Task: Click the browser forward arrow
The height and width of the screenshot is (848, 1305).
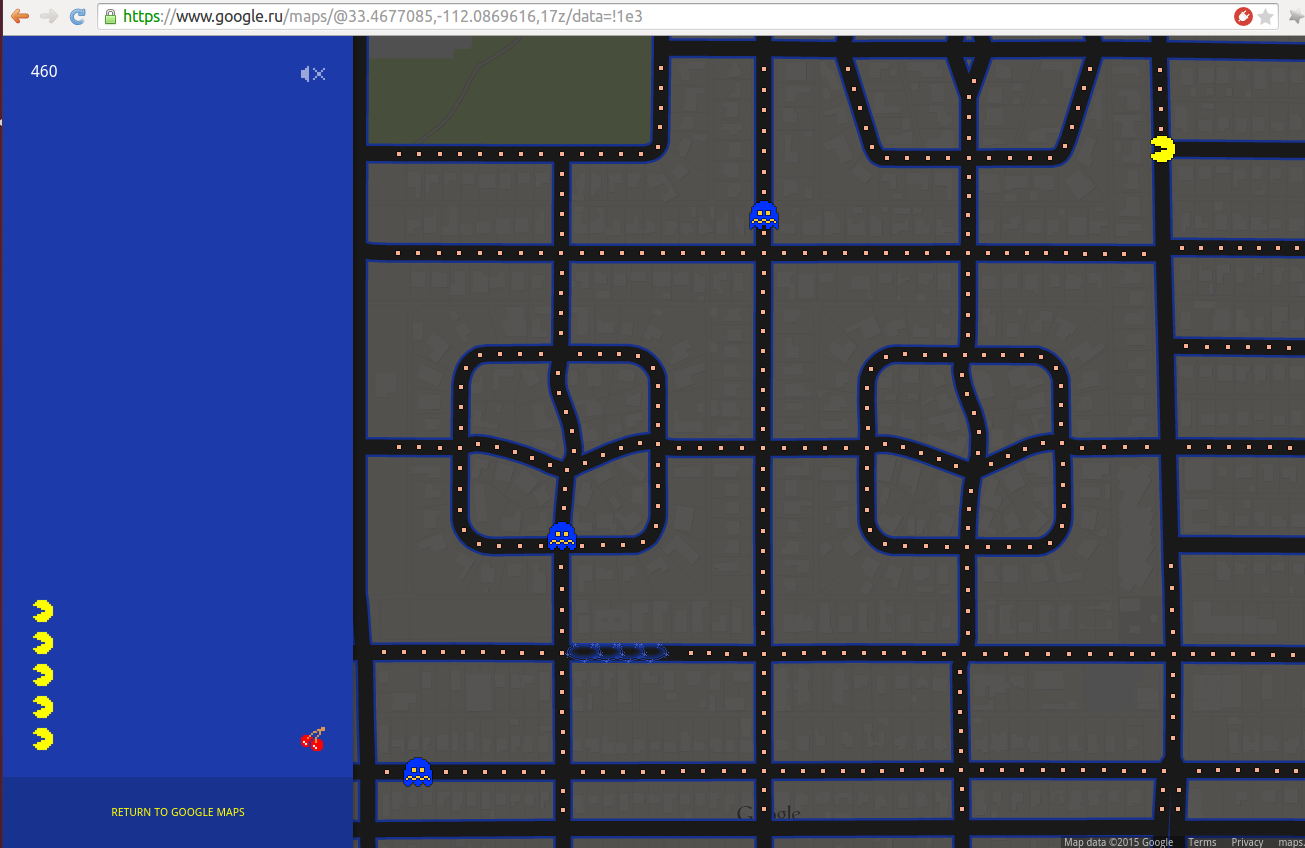Action: tap(48, 16)
